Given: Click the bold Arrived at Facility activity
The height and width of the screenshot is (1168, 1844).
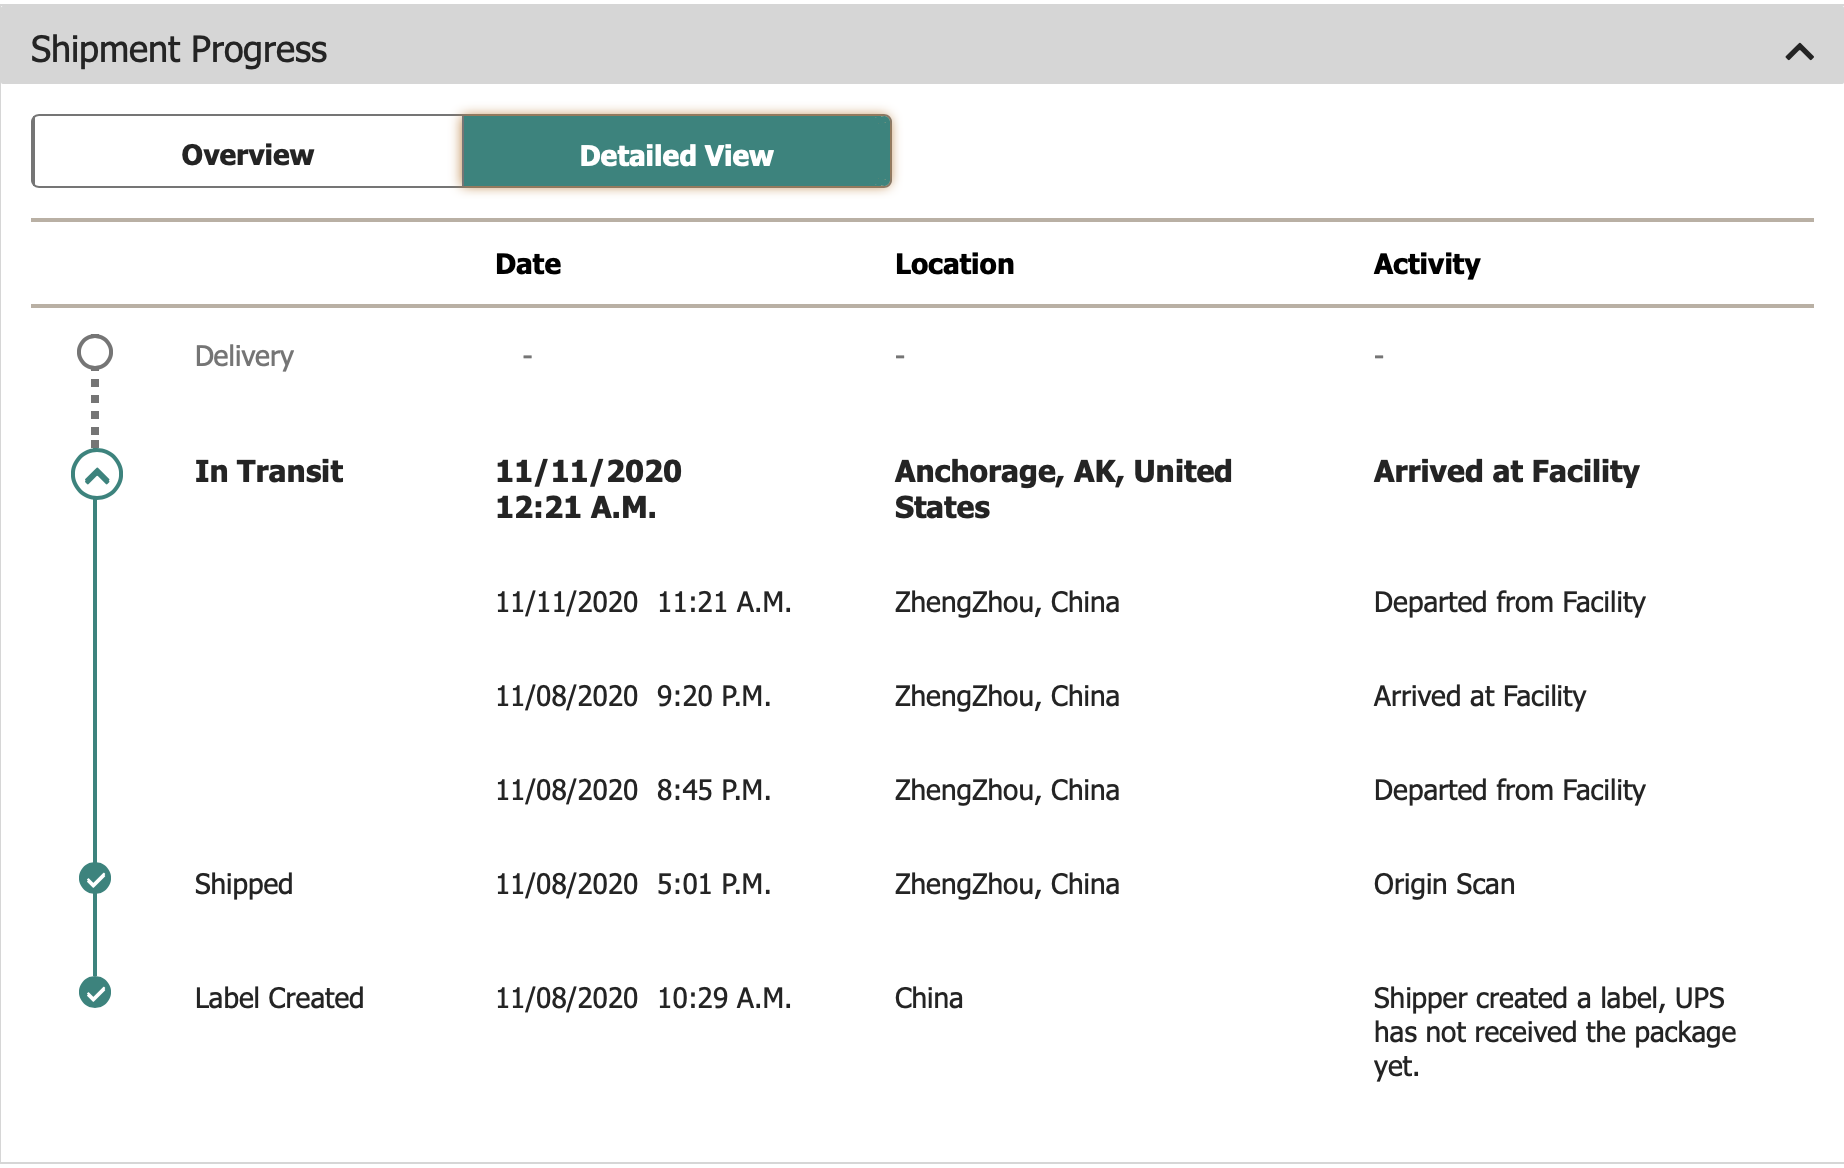Looking at the screenshot, I should pos(1506,471).
